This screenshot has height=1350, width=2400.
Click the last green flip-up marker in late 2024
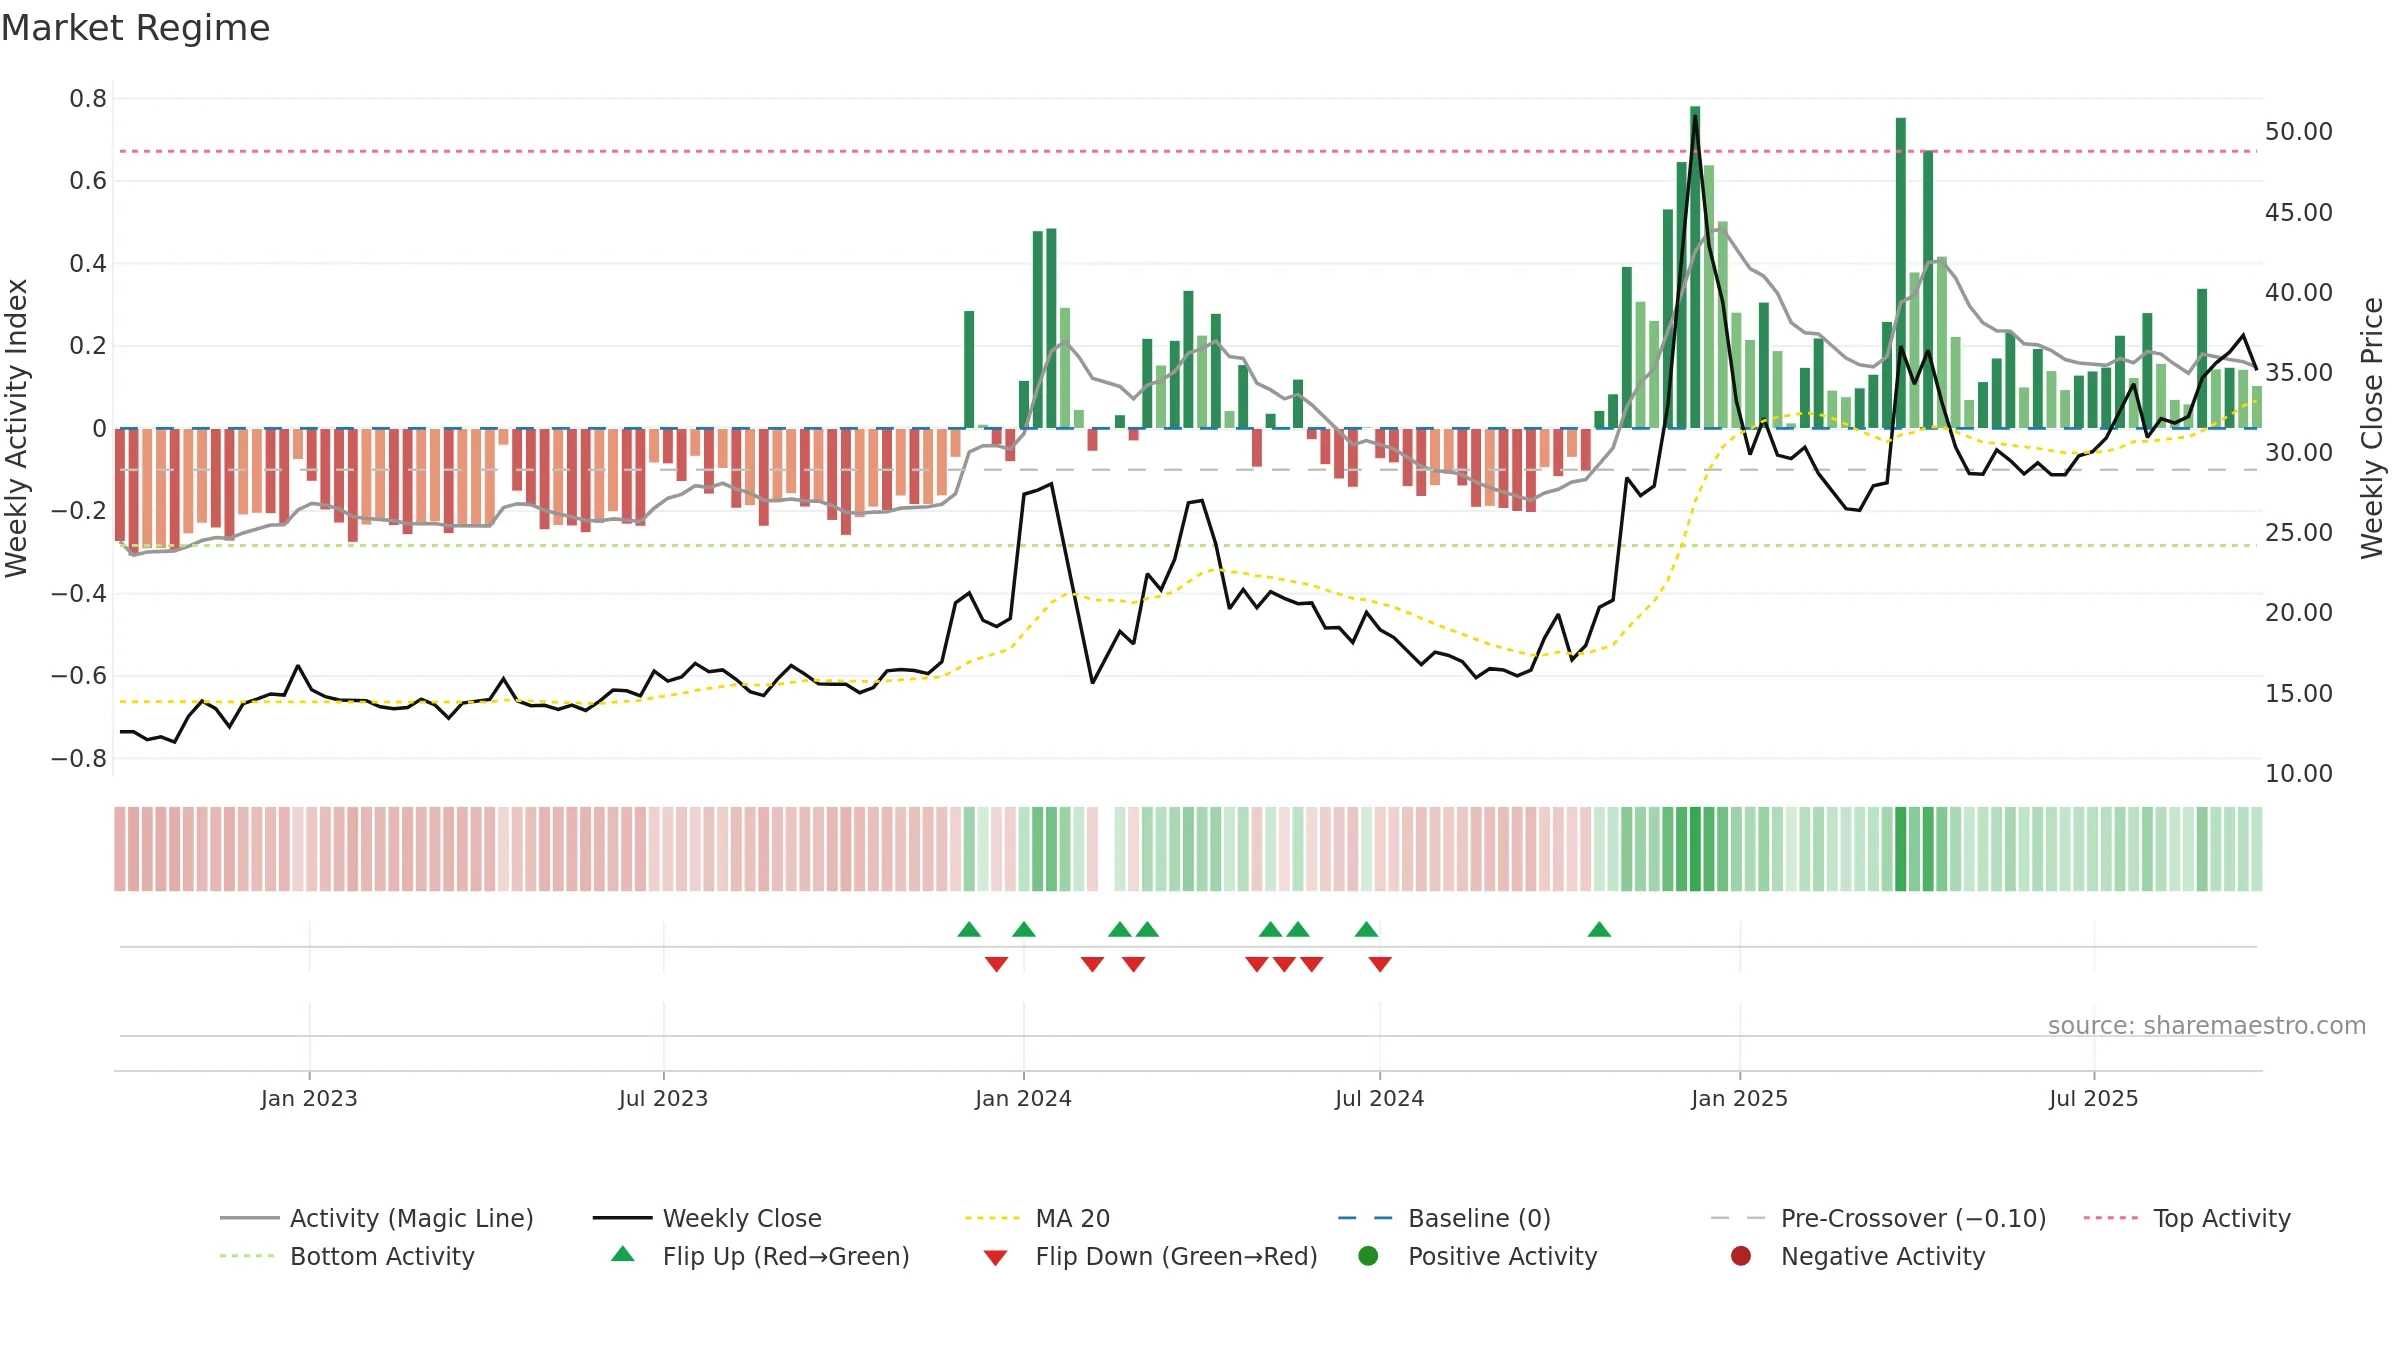click(1599, 929)
